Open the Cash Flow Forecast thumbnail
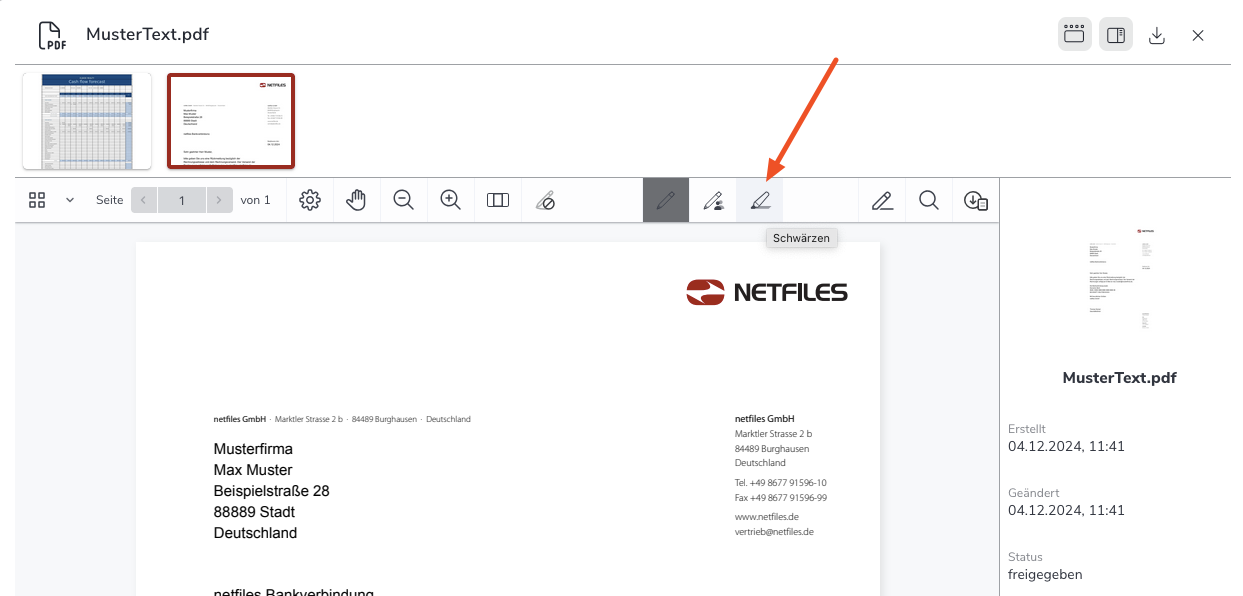The width and height of the screenshot is (1243, 596). (x=87, y=121)
